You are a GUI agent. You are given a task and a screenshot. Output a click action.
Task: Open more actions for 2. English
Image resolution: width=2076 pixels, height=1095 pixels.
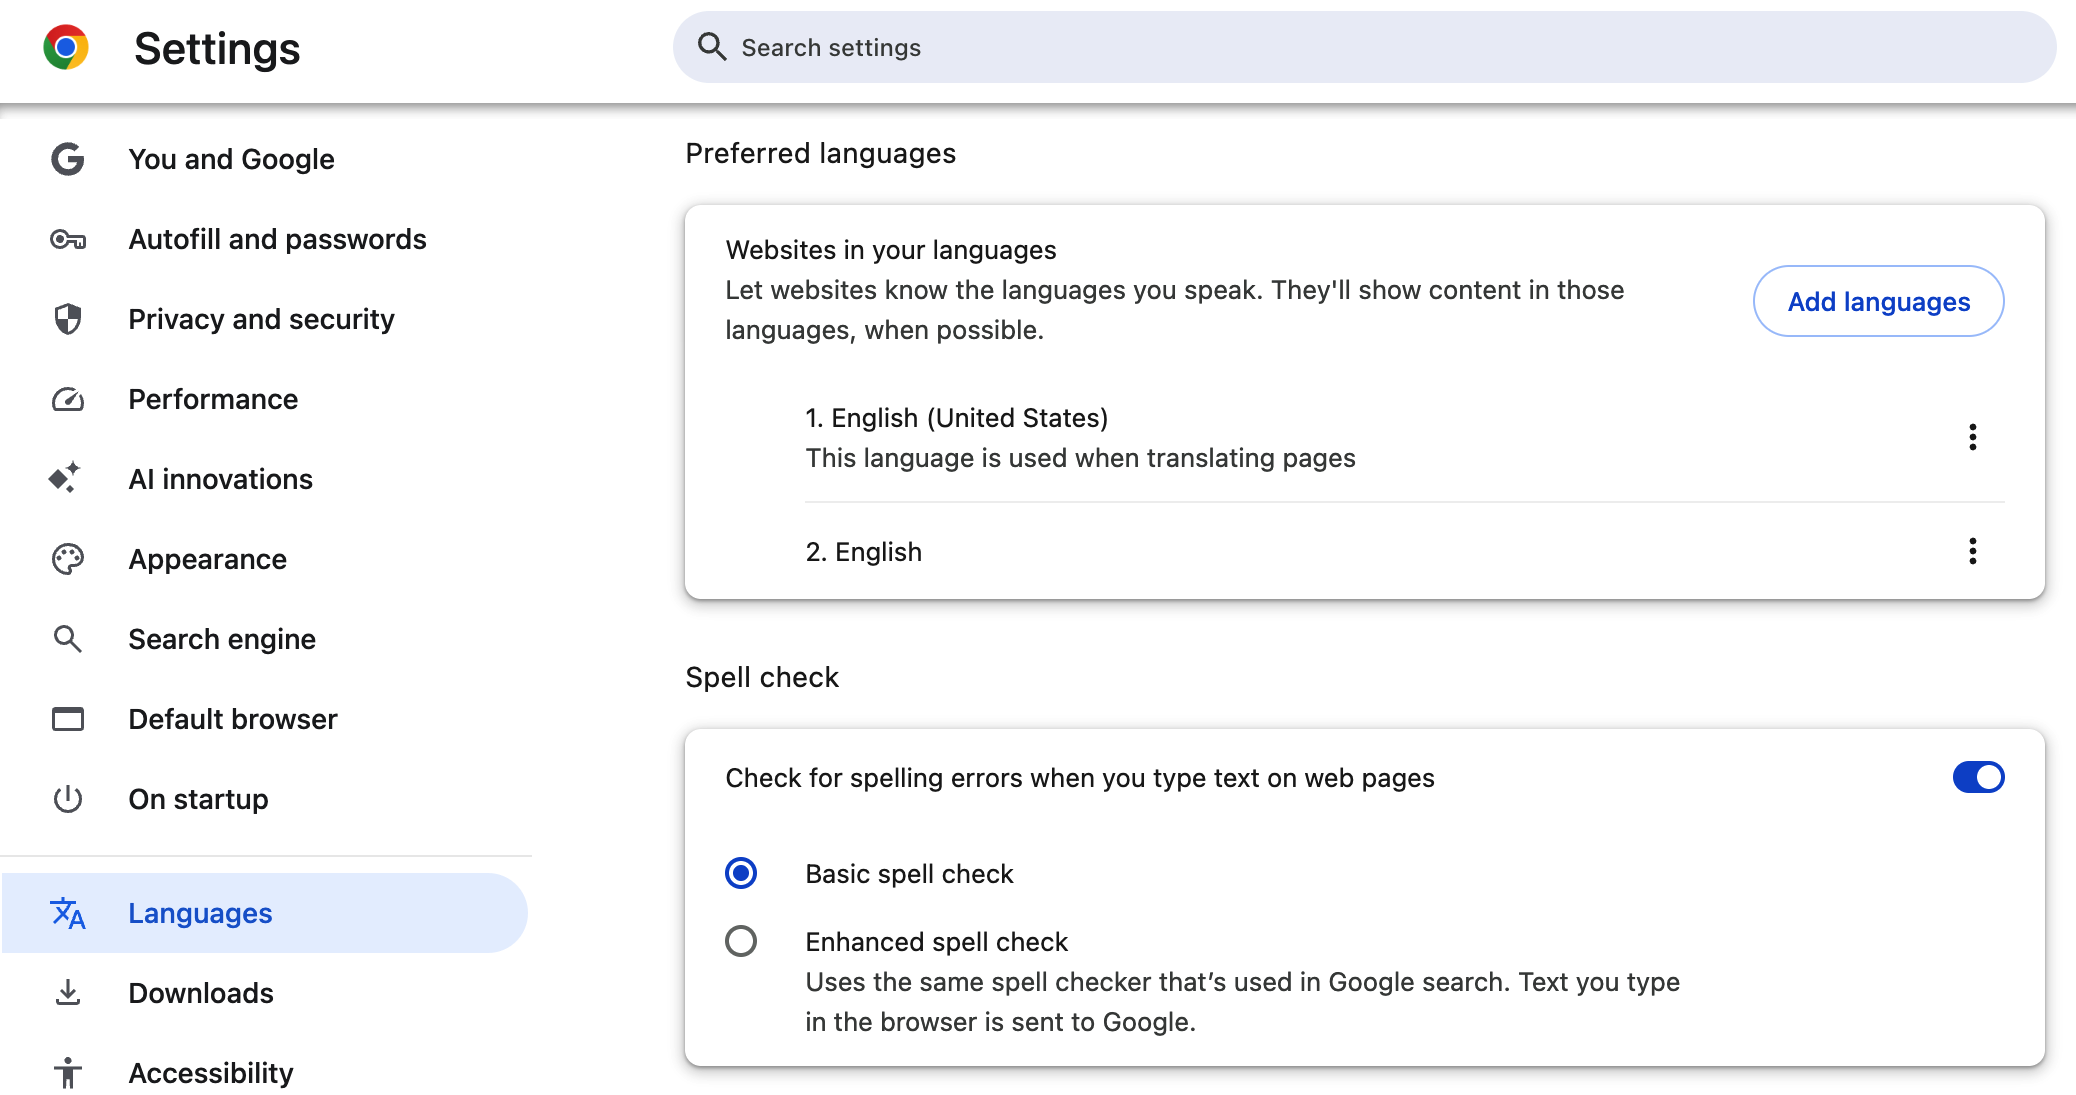1972,551
